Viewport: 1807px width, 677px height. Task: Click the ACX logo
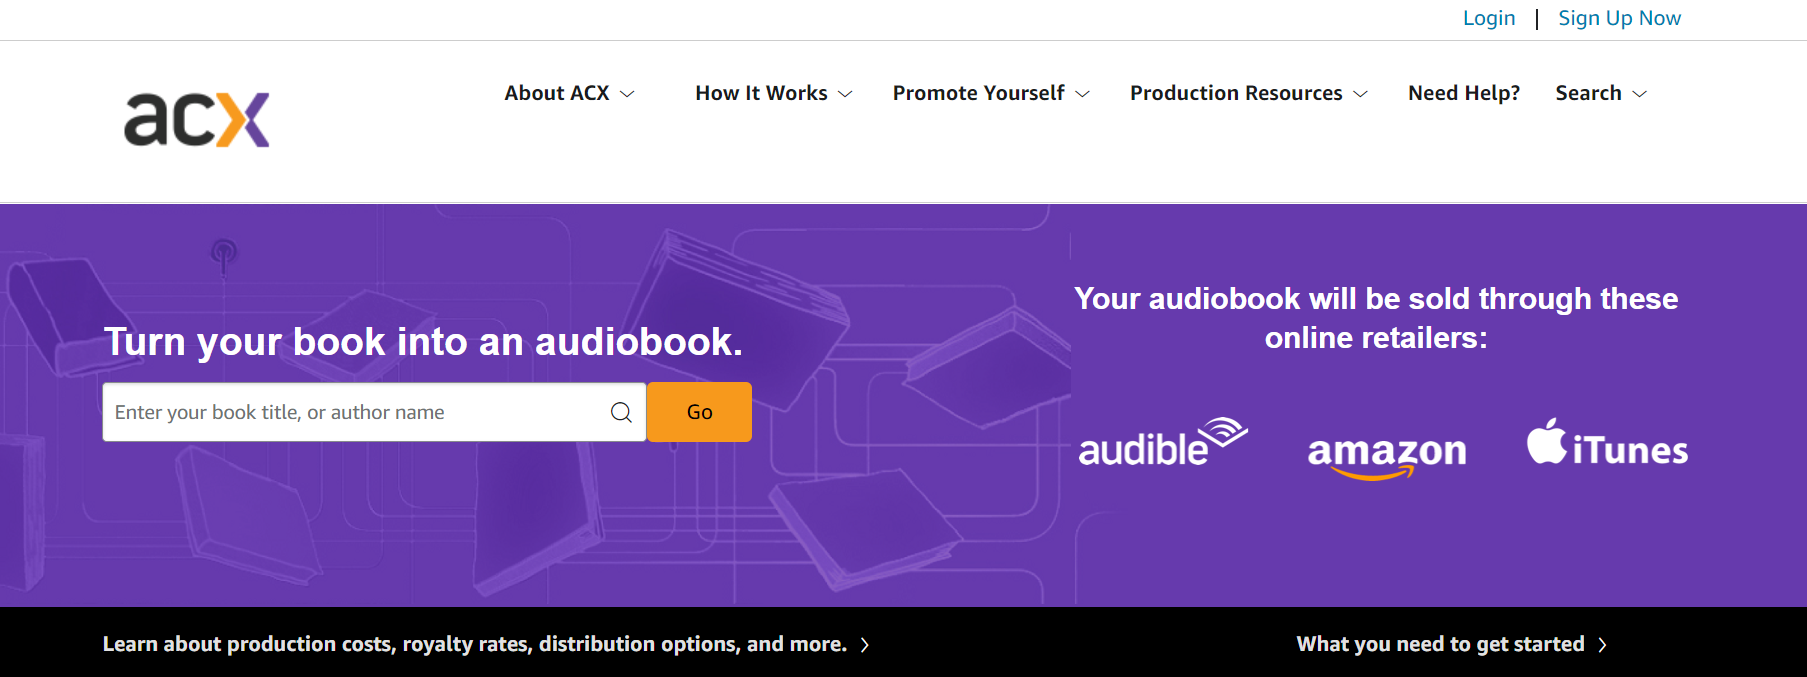tap(197, 120)
